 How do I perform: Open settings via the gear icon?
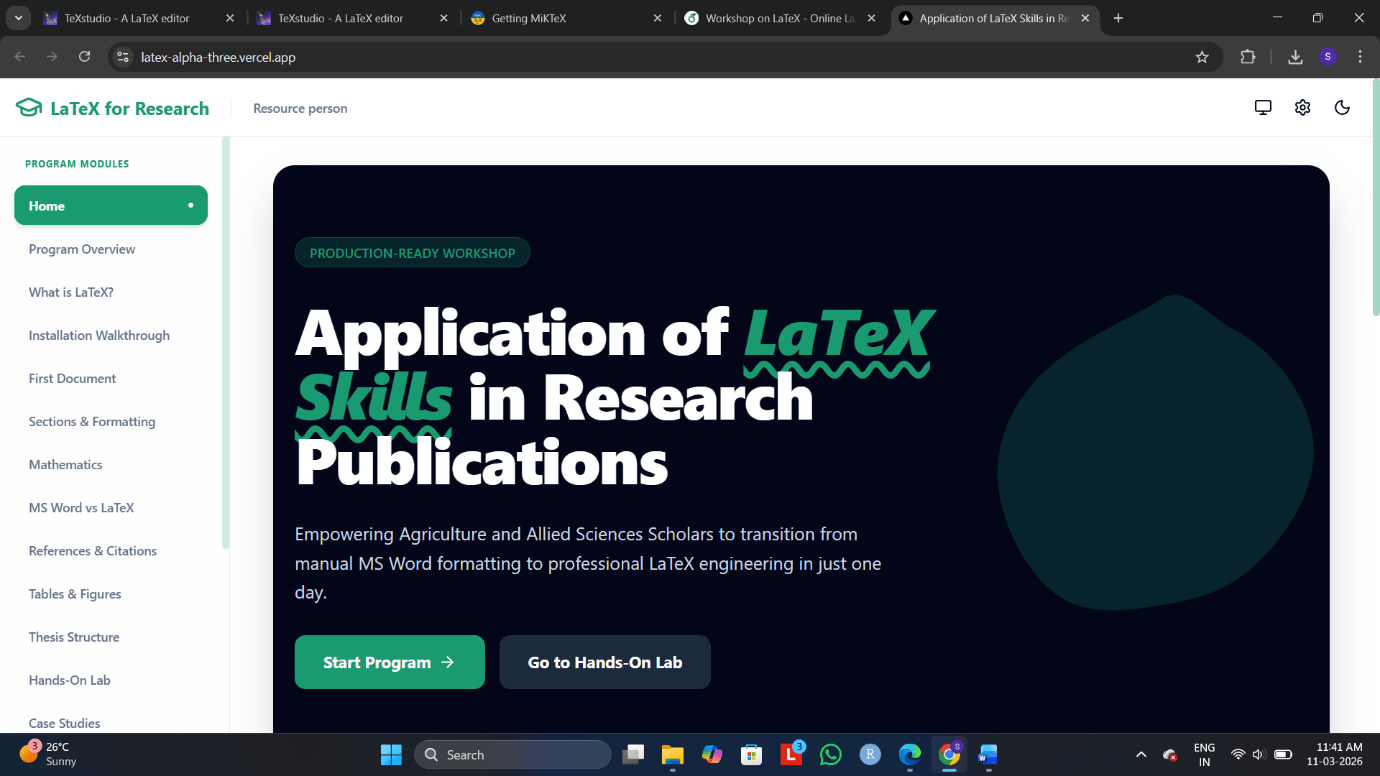coord(1302,108)
